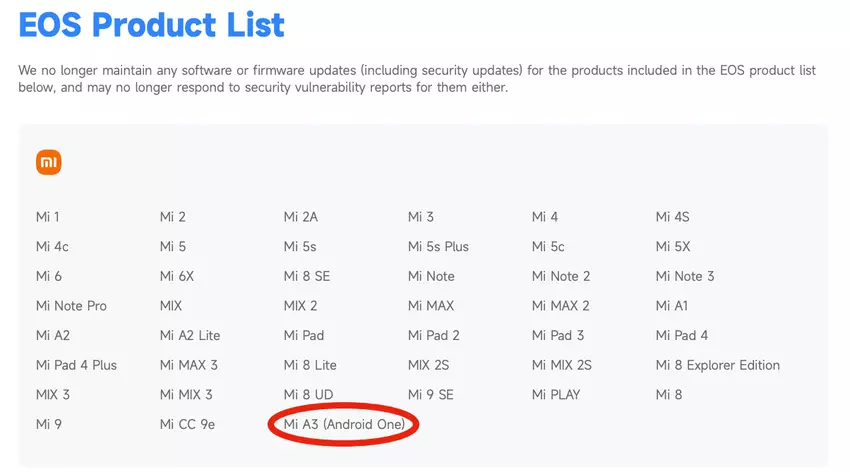Select the Mi 5c entry
Viewport: 850px width, 472px height.
click(548, 247)
